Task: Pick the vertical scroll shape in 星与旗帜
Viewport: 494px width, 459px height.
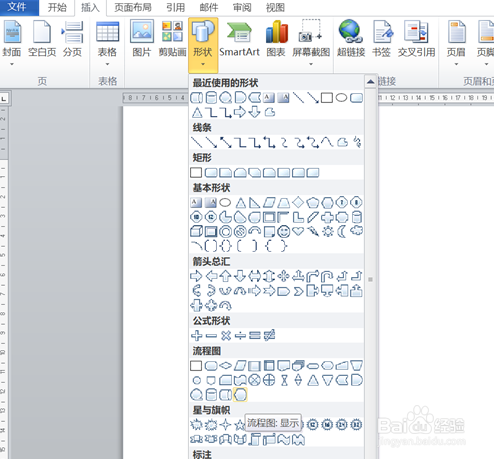Action: pos(255,440)
